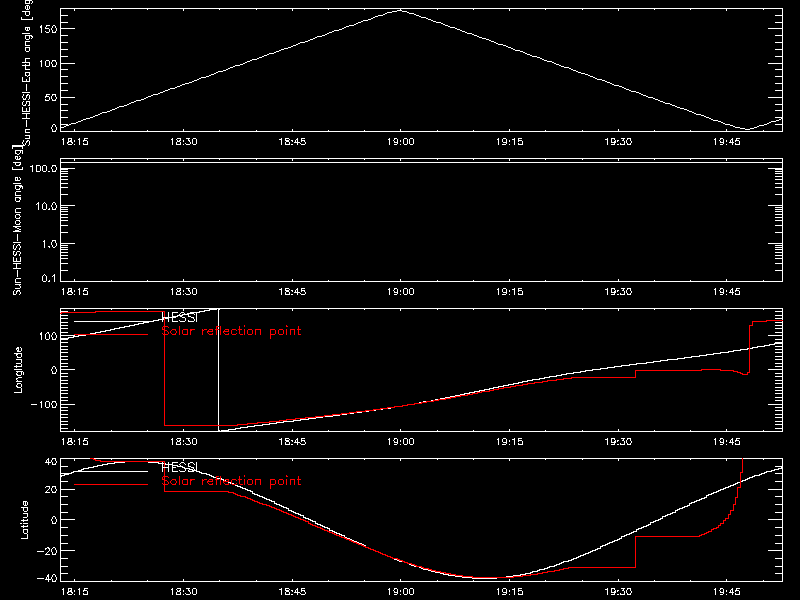Select Solar reflection point legend label in Longitude plot
Viewport: 800px width, 600px height.
pyautogui.click(x=231, y=331)
